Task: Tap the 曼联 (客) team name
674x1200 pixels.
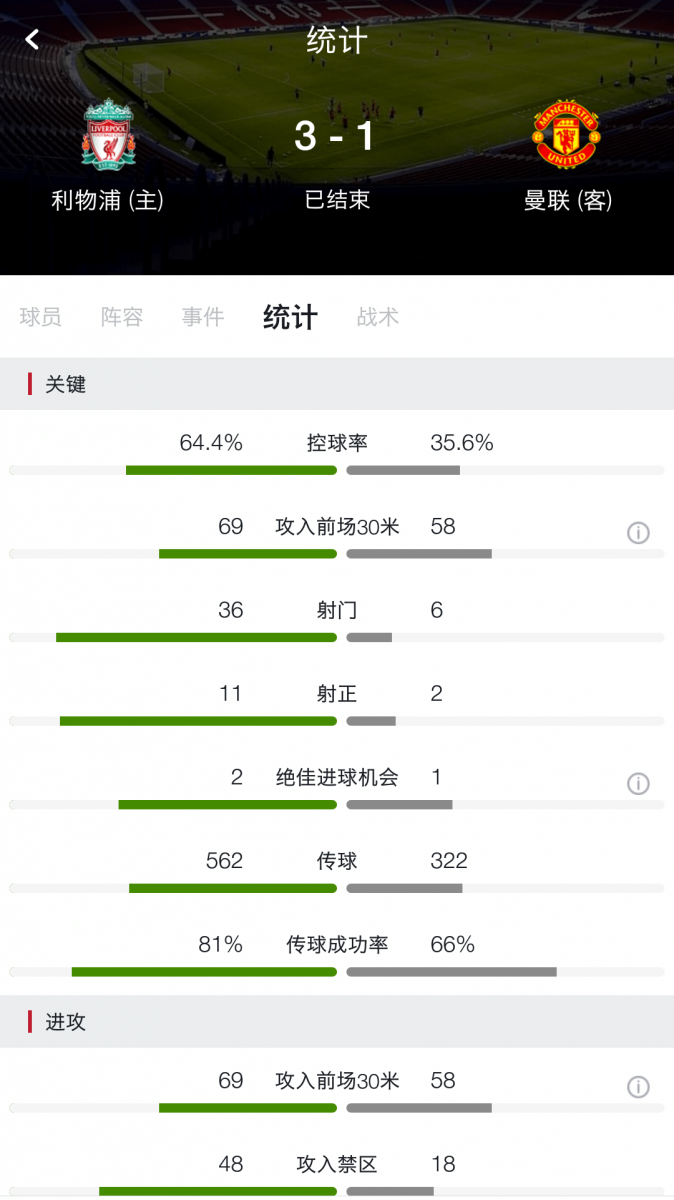Action: pos(568,200)
